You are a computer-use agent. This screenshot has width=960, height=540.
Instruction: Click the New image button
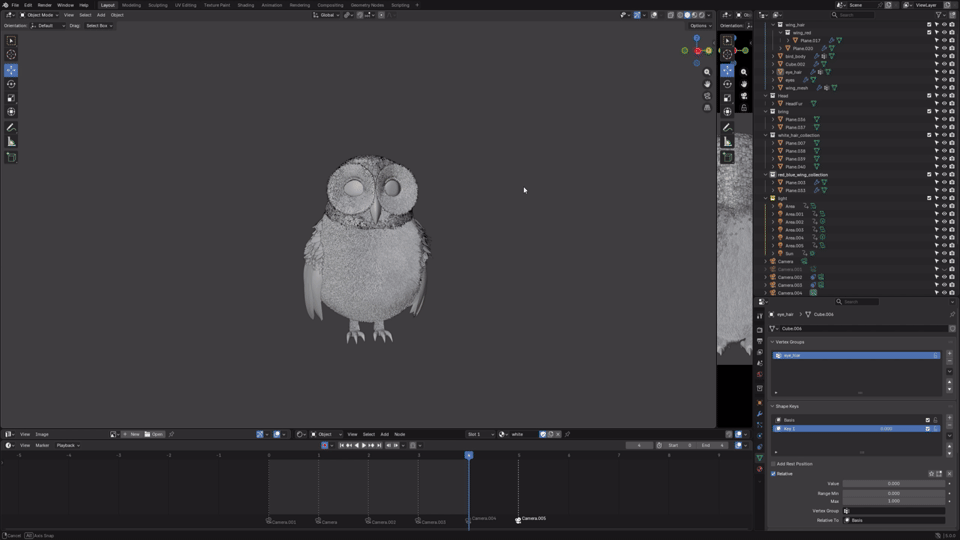tap(131, 434)
